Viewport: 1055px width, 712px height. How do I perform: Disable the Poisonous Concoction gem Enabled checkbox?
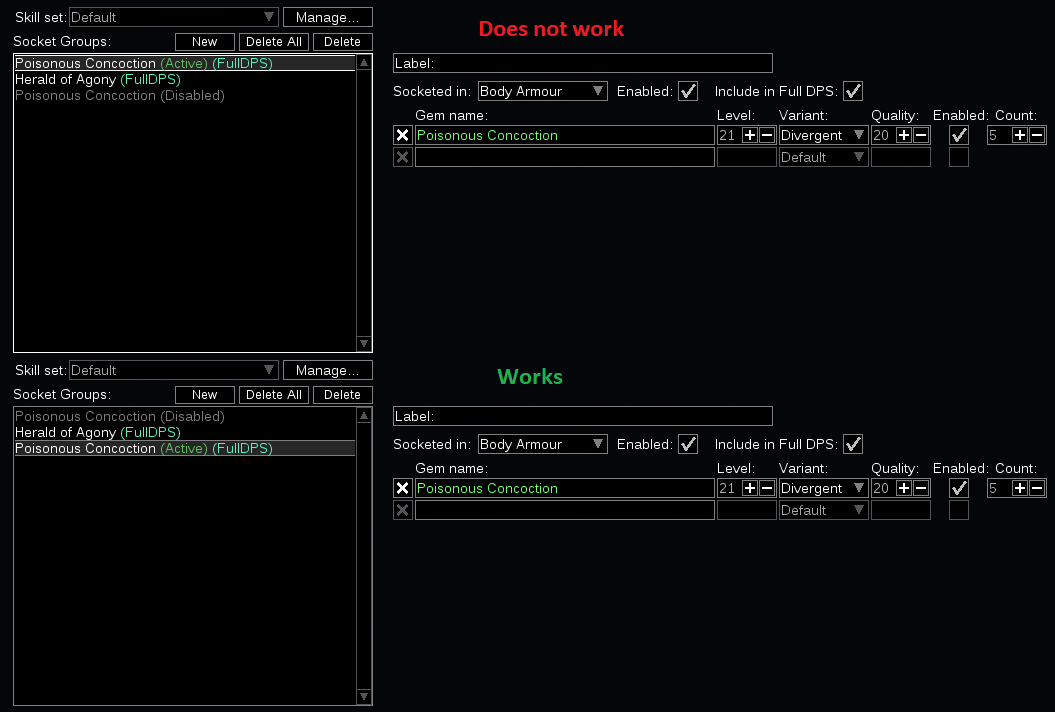pyautogui.click(x=959, y=135)
